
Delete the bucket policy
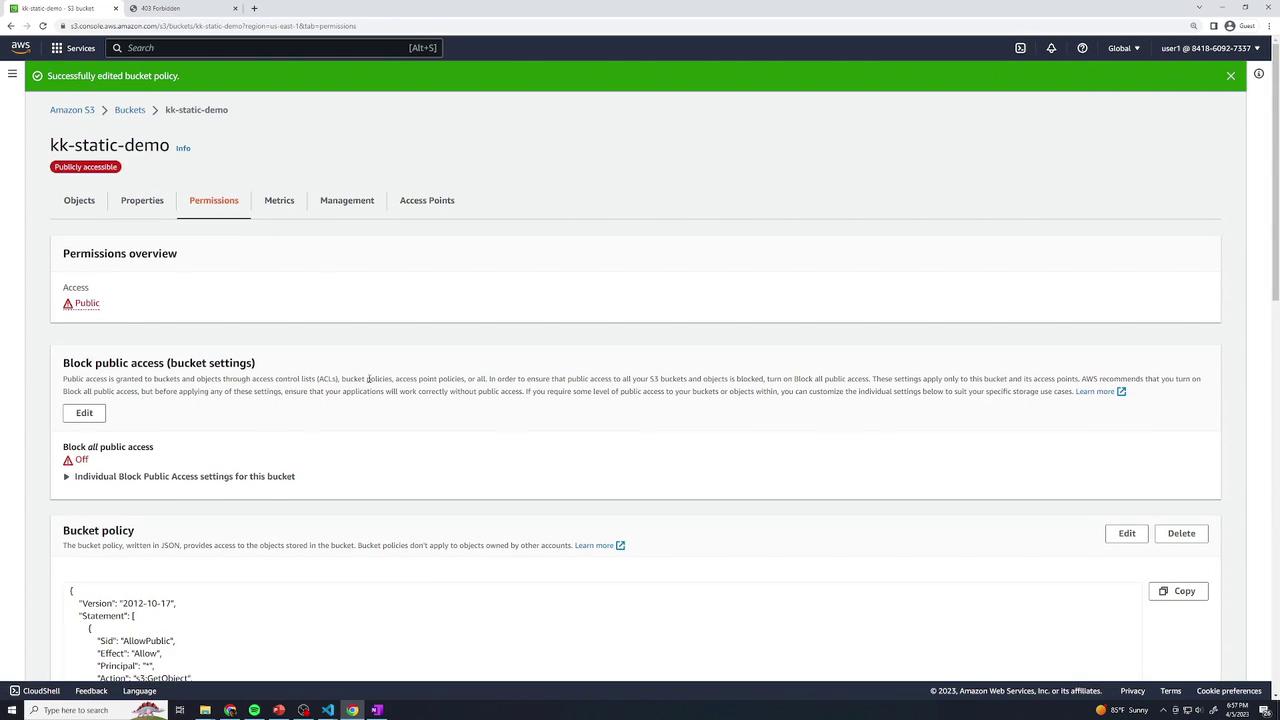pyautogui.click(x=1181, y=534)
